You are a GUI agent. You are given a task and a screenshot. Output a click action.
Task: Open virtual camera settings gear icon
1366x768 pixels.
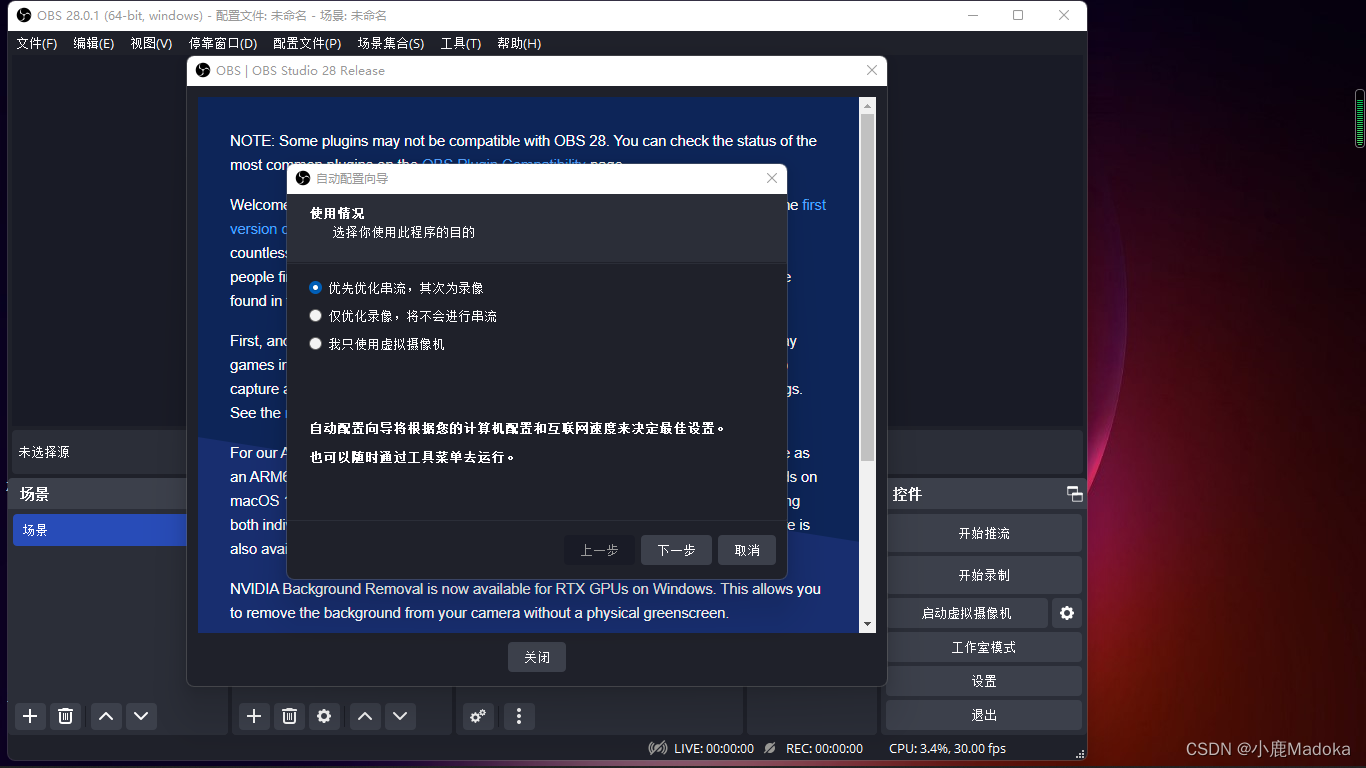coord(1067,613)
